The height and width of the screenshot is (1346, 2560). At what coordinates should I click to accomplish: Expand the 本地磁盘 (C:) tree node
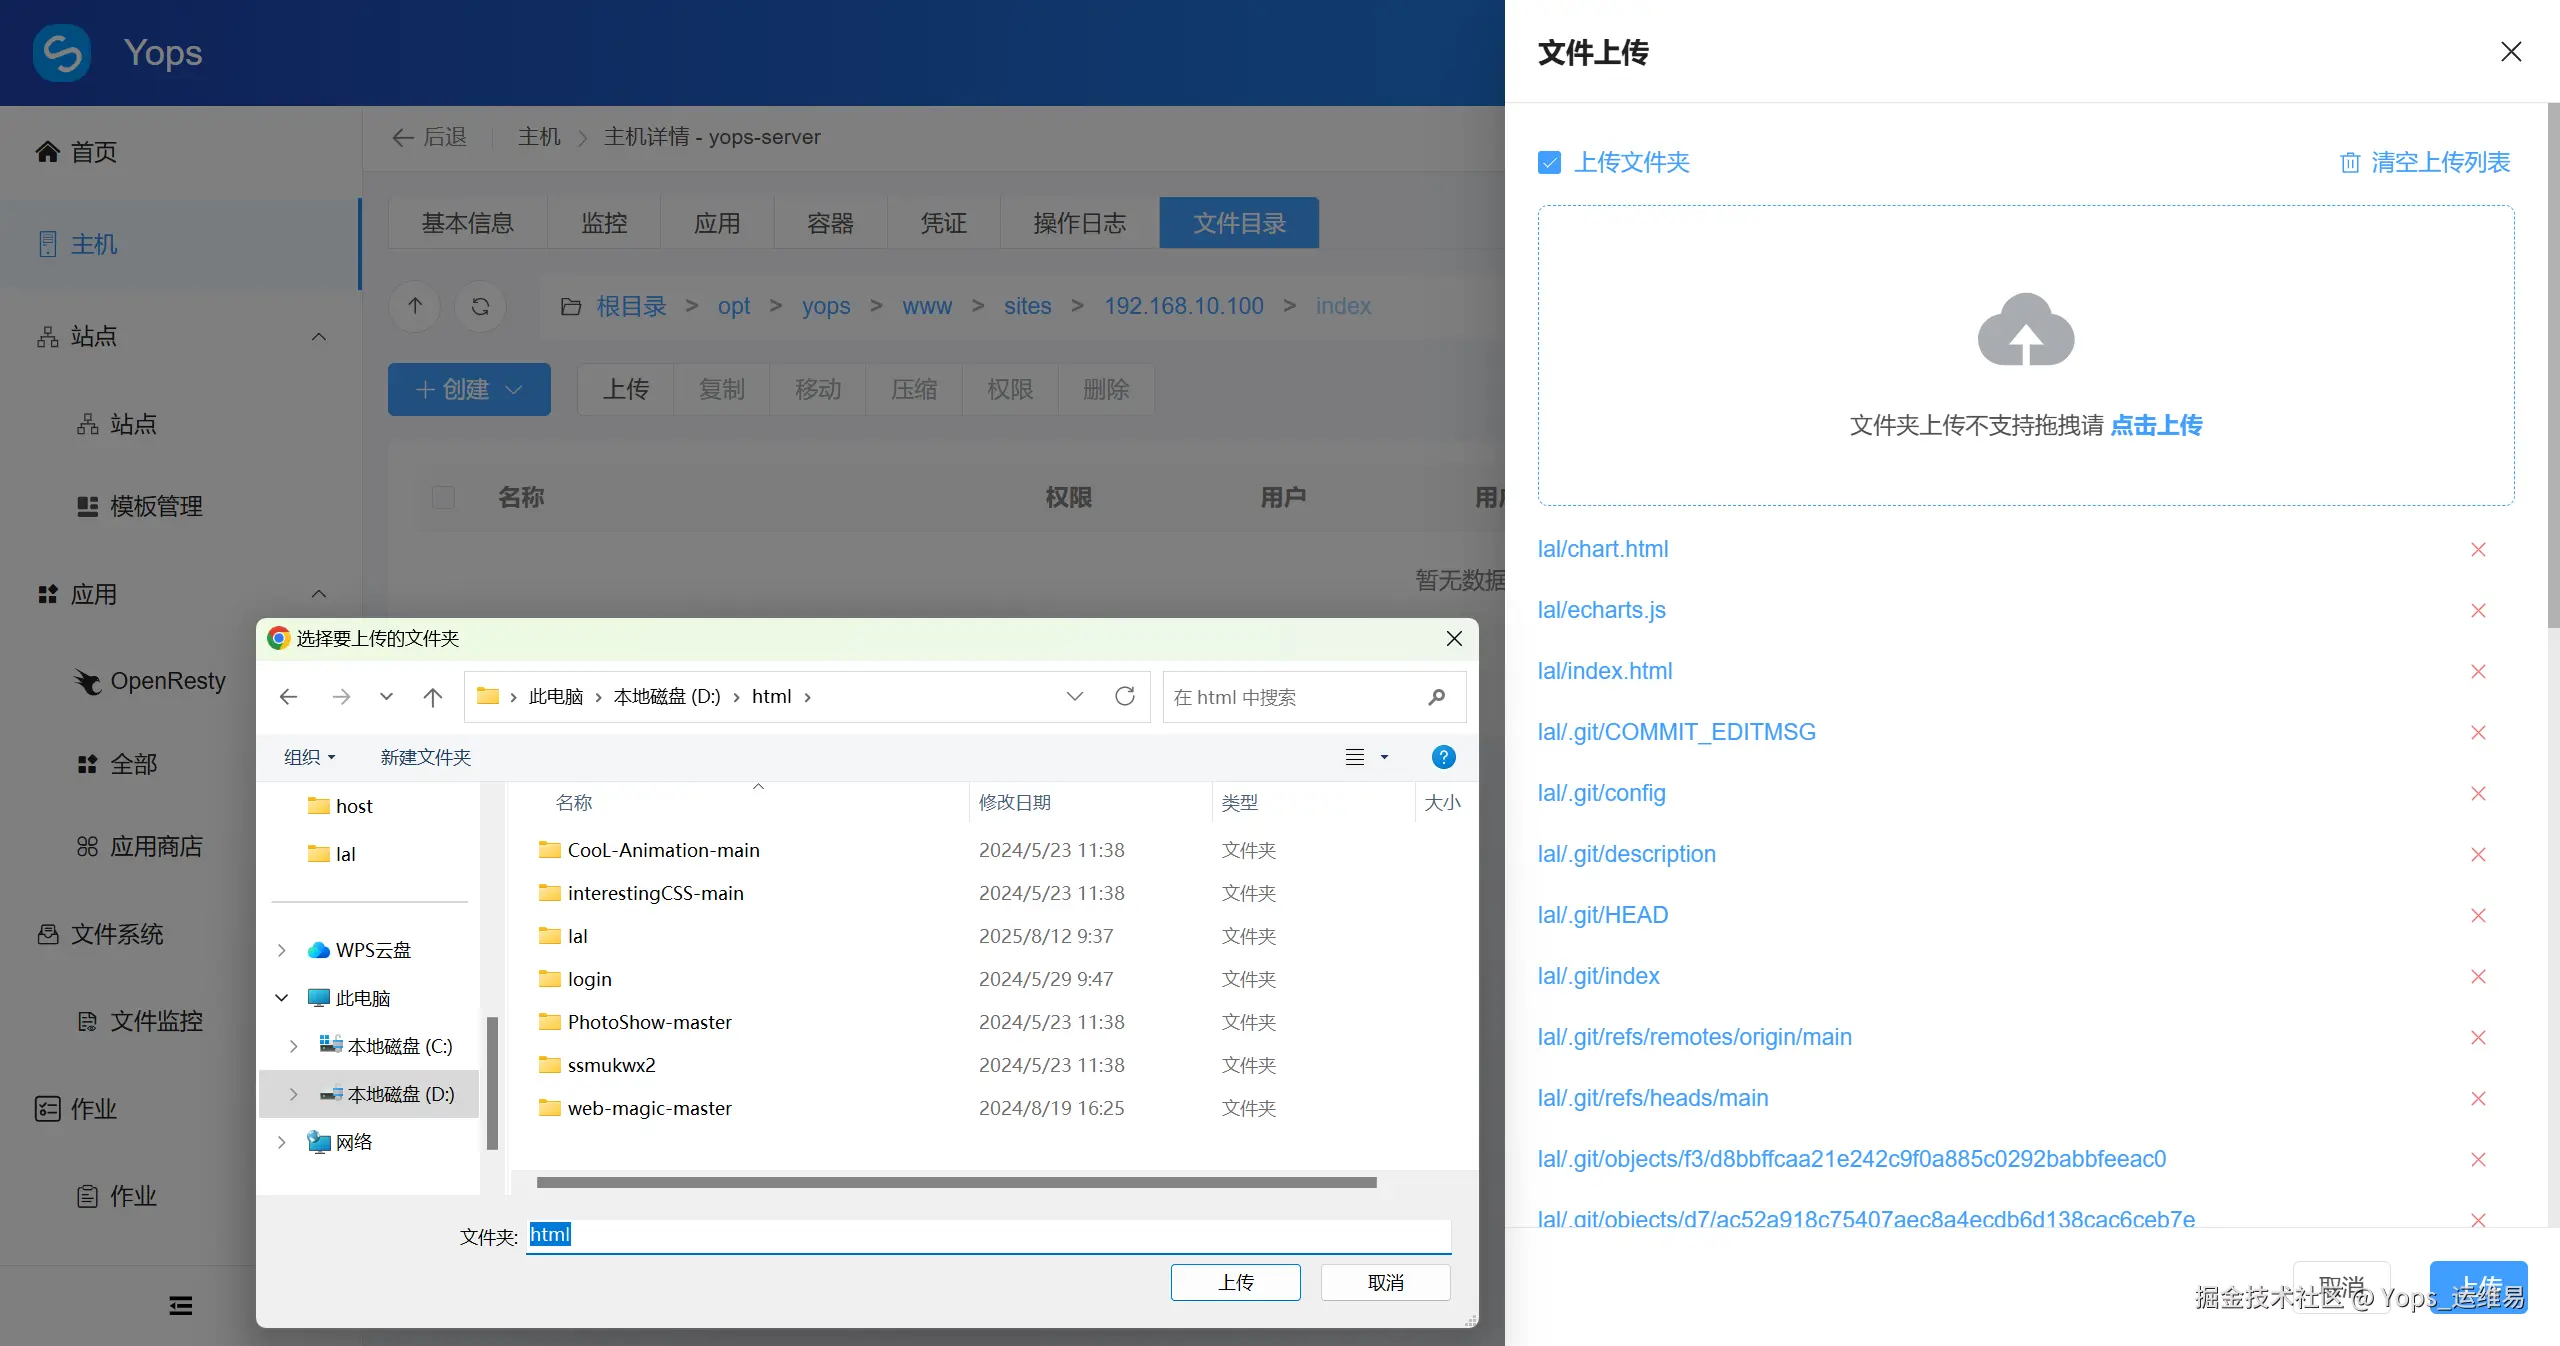click(293, 1046)
